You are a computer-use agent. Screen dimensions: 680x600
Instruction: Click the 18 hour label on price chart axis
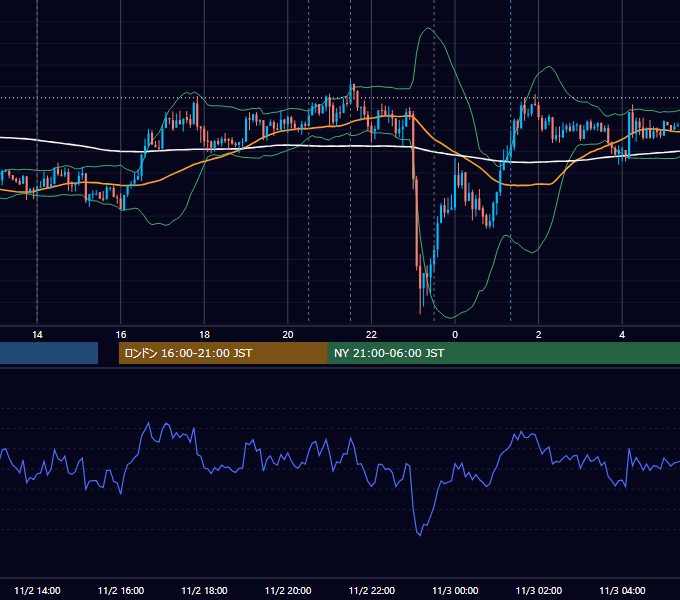point(204,335)
